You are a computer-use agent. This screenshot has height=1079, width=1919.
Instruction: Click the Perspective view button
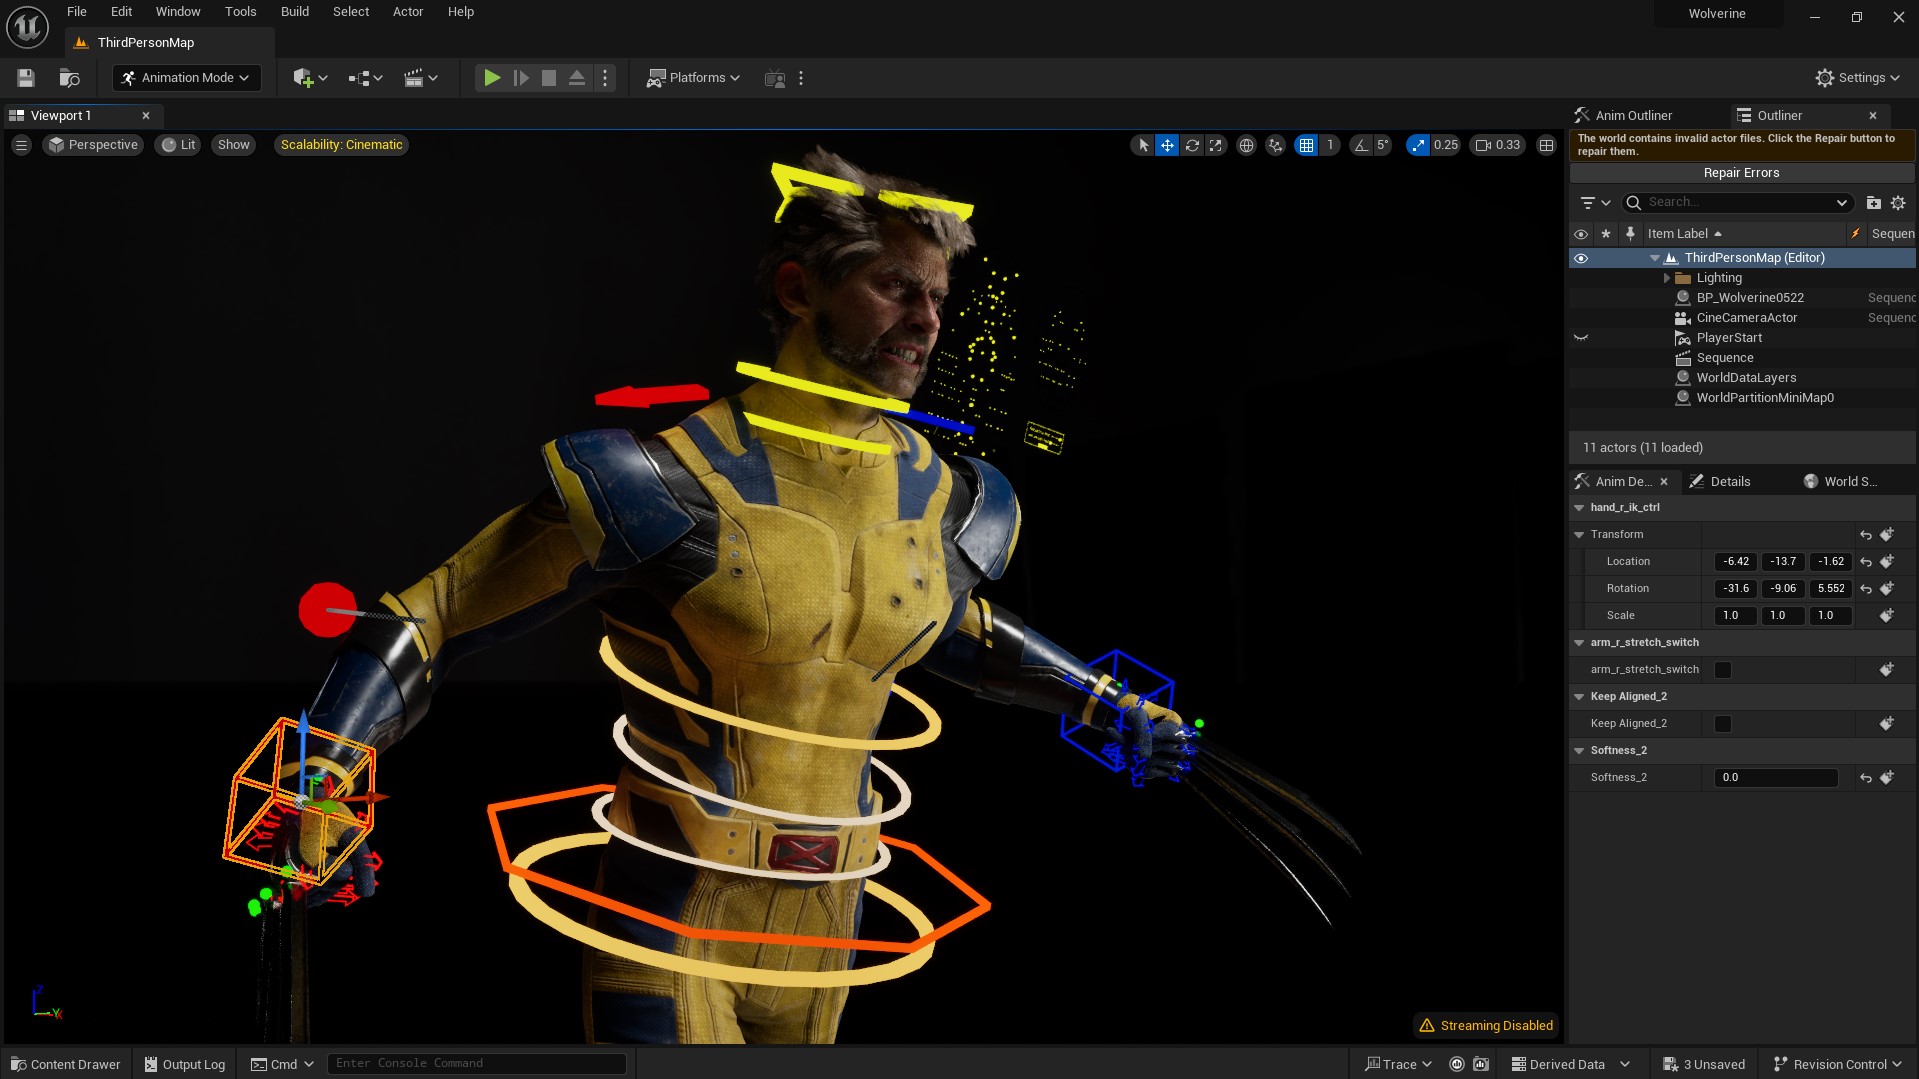pos(92,144)
